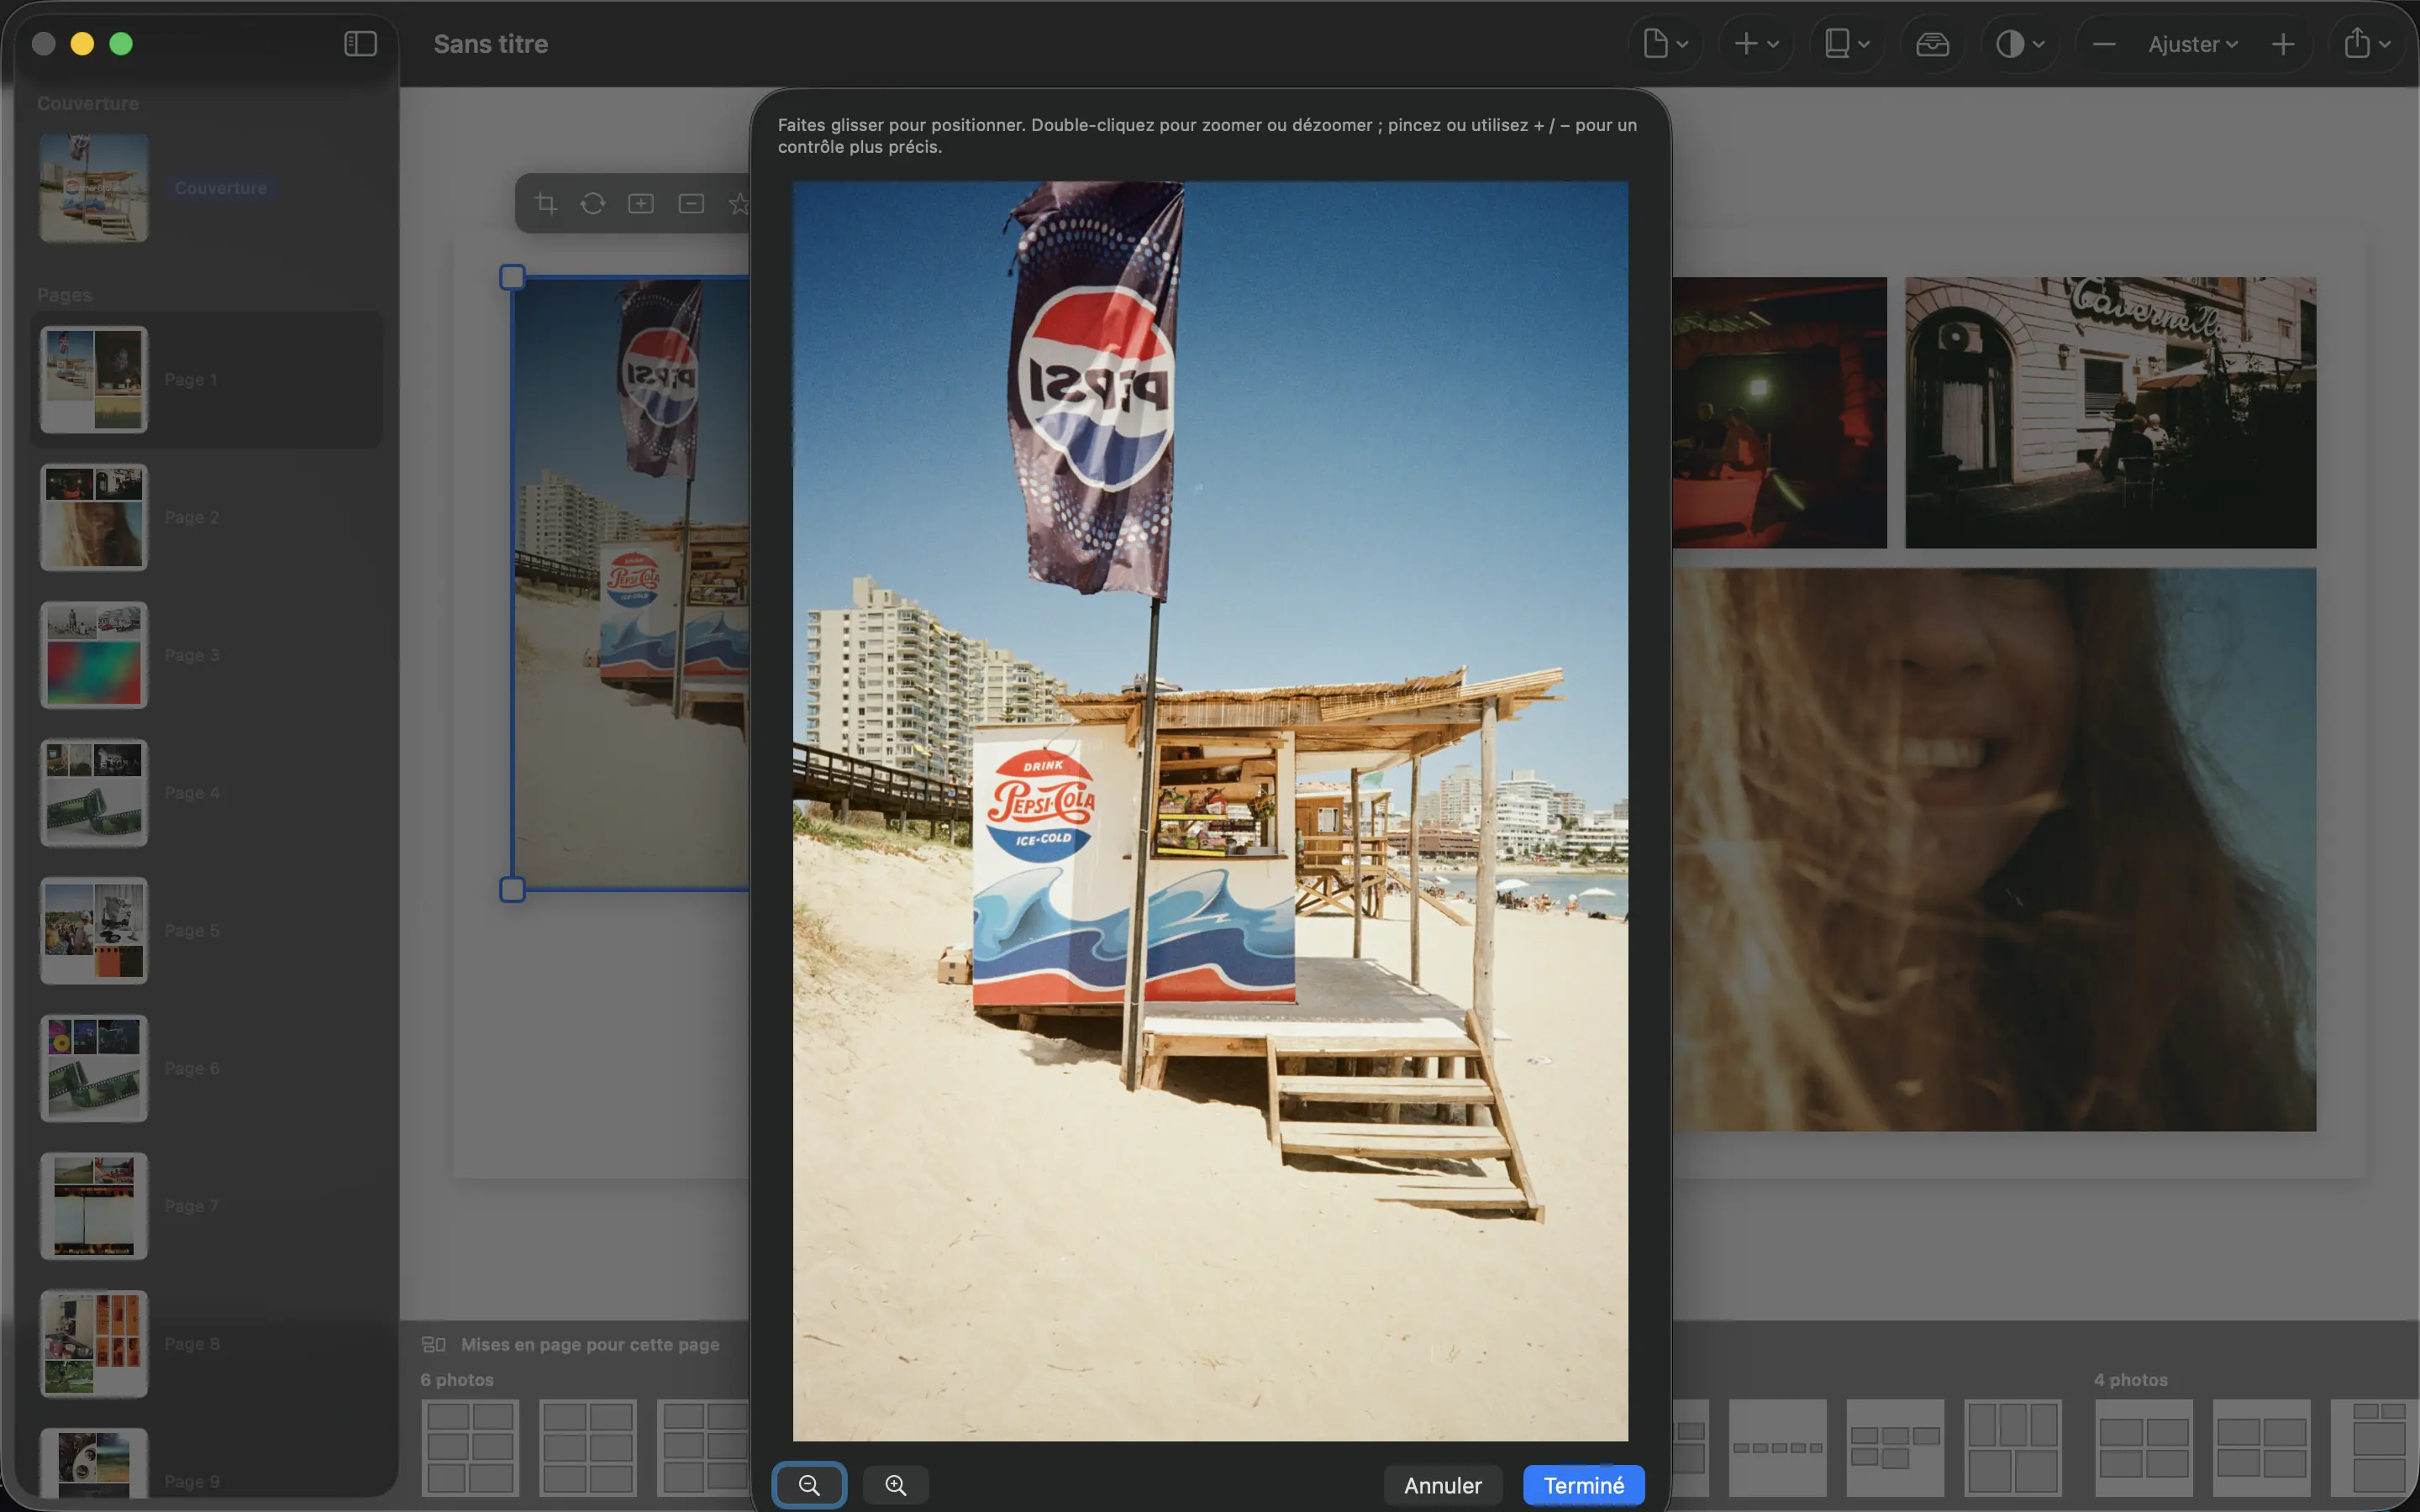Select Page 2 in the sidebar
The image size is (2420, 1512).
pyautogui.click(x=206, y=517)
